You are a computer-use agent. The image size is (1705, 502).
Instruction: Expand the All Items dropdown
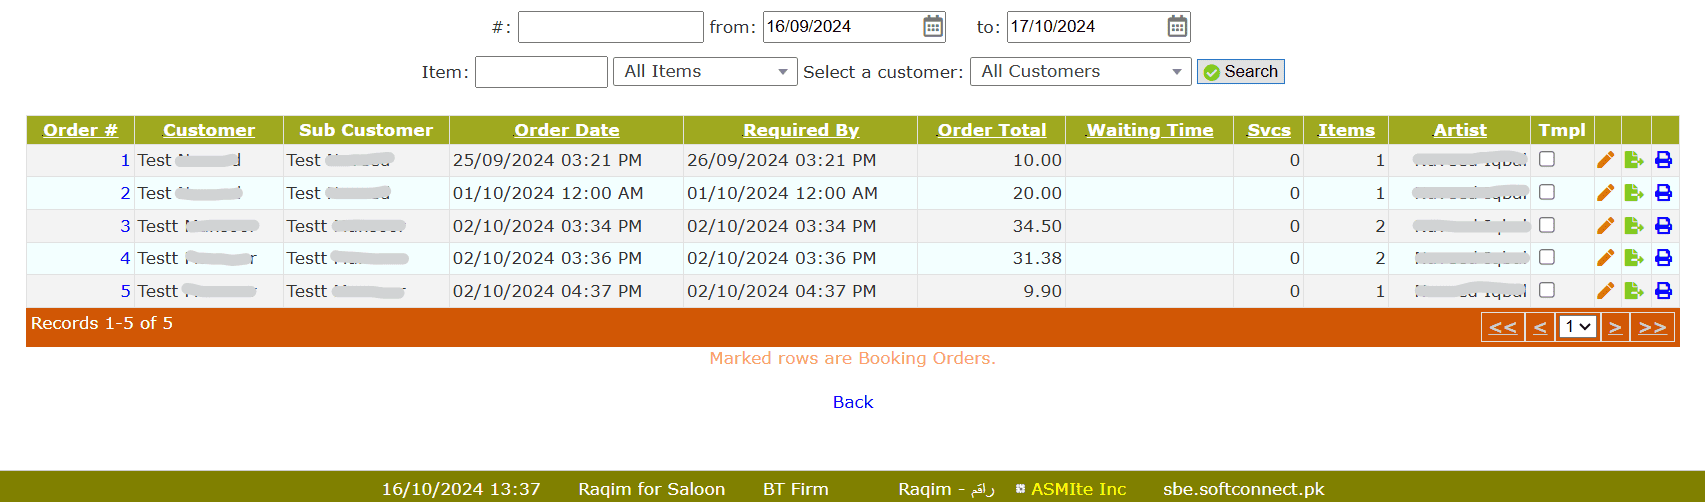pos(705,72)
